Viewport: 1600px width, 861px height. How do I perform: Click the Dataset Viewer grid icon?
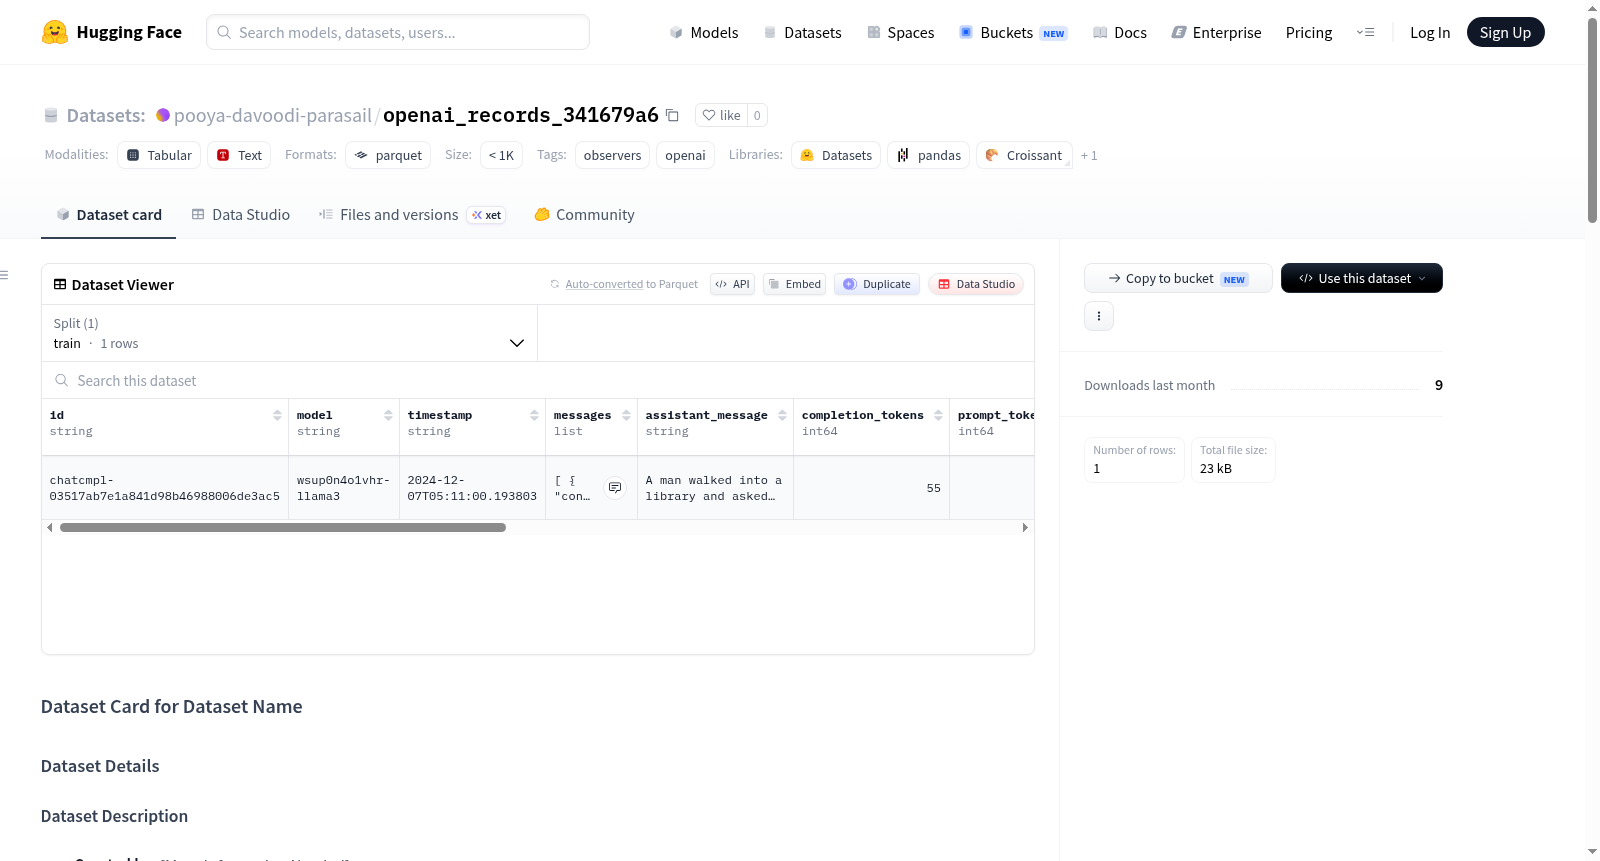point(60,285)
